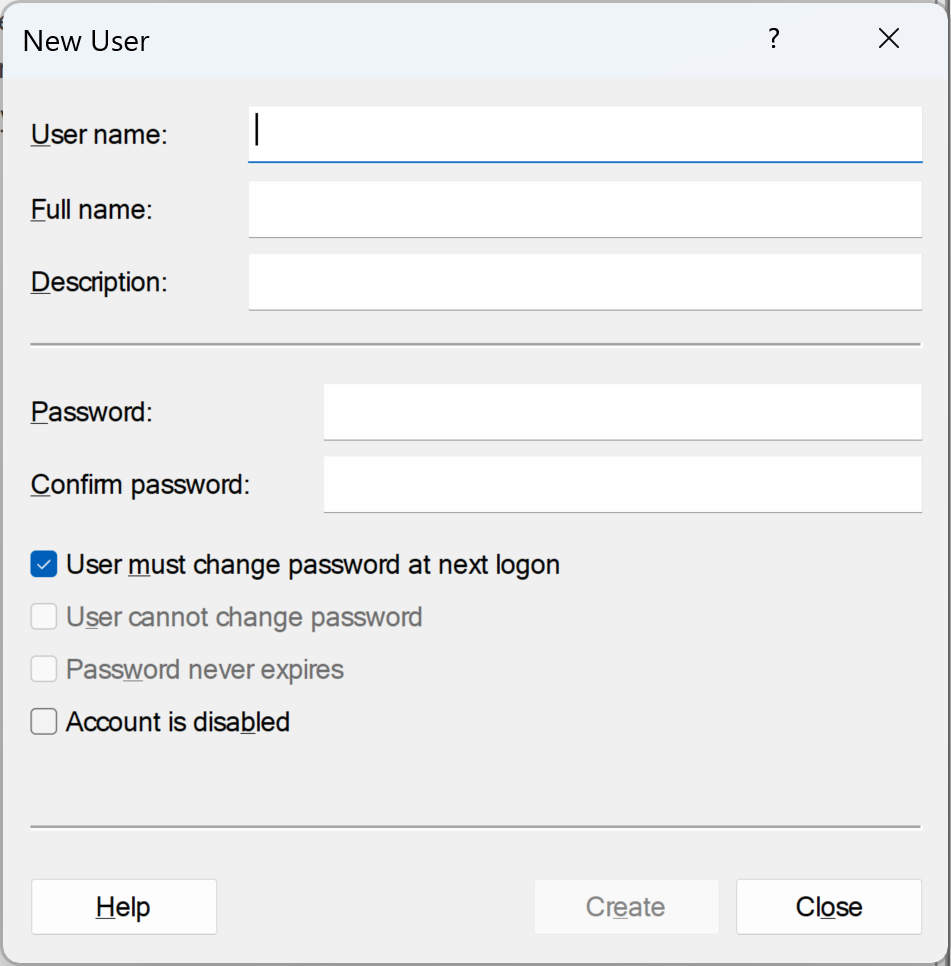951x966 pixels.
Task: Click the Confirm password field
Action: [621, 484]
